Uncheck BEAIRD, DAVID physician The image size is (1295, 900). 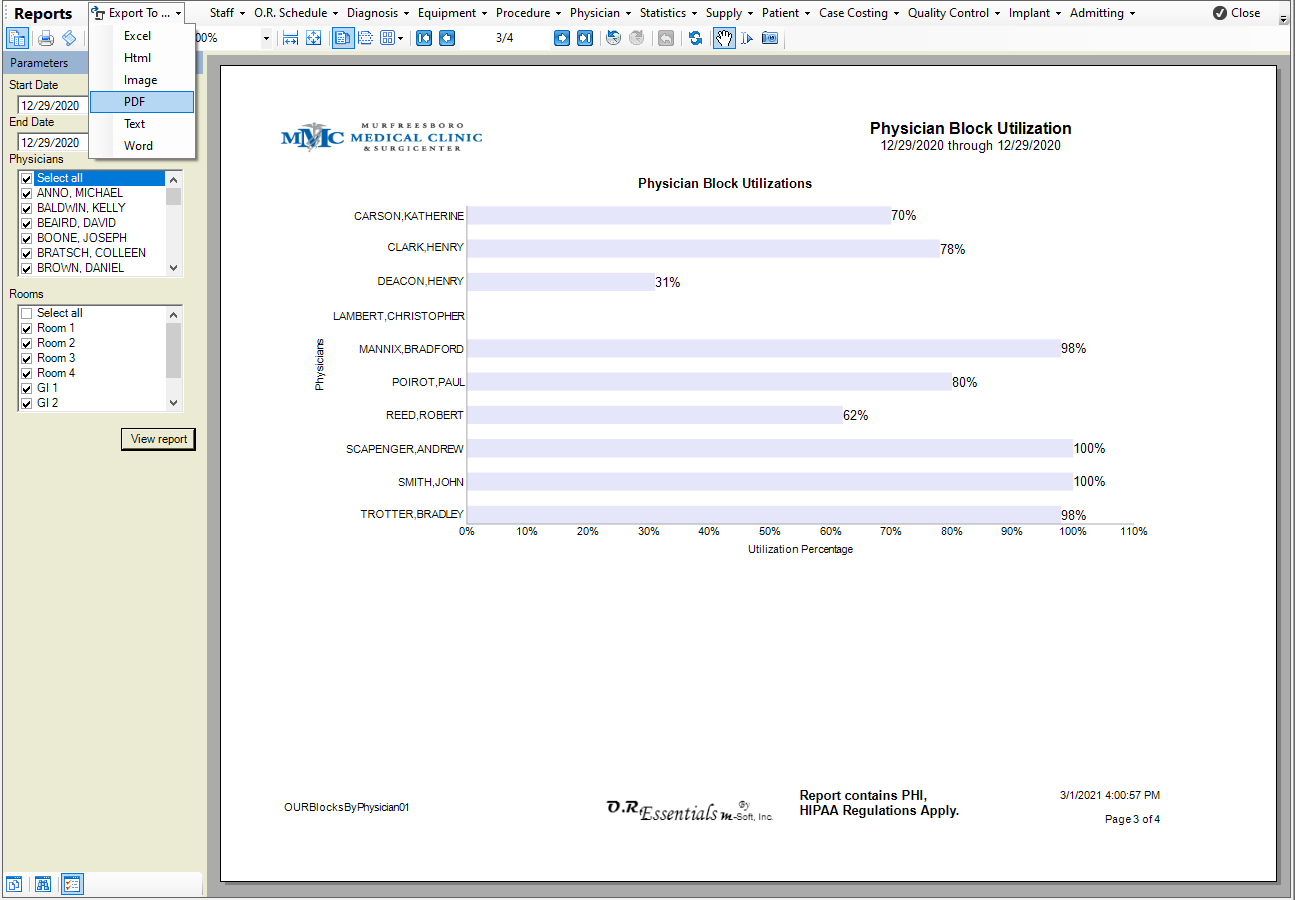27,223
